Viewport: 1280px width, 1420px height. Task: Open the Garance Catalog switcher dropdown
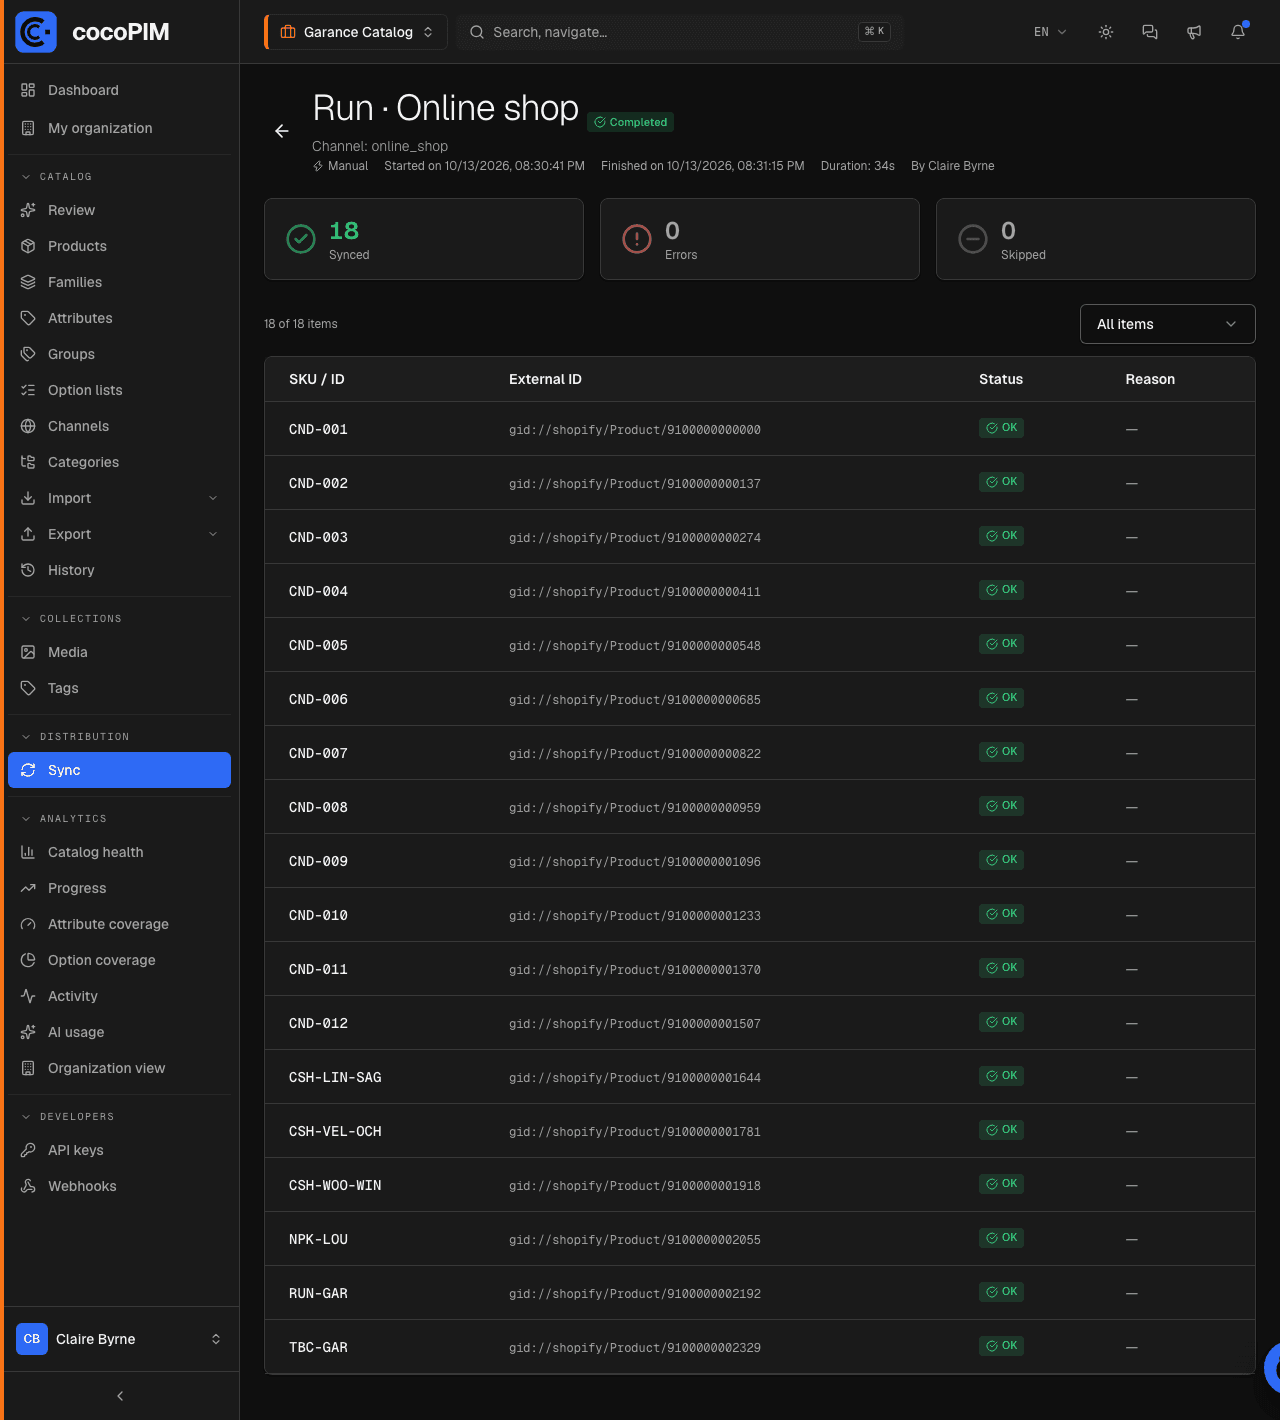(356, 32)
